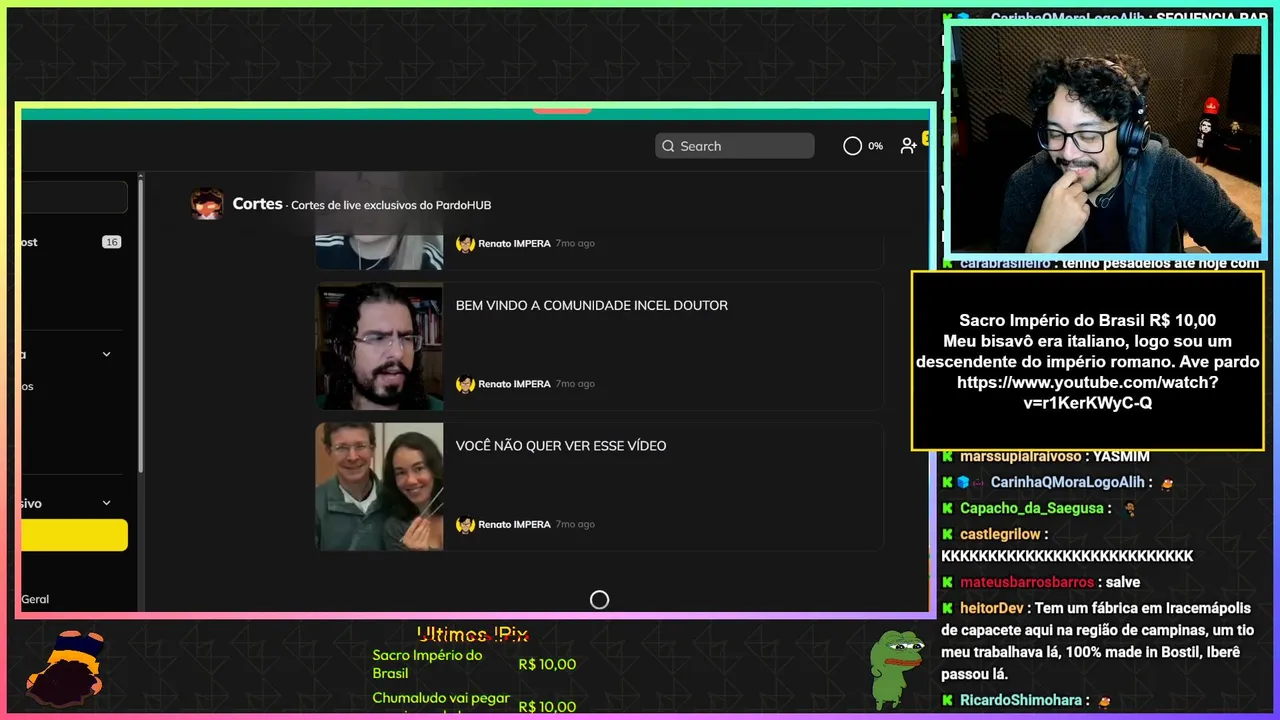Click the author avatar on INCEL DOUTOR post
This screenshot has width=1280, height=720.
[465, 384]
